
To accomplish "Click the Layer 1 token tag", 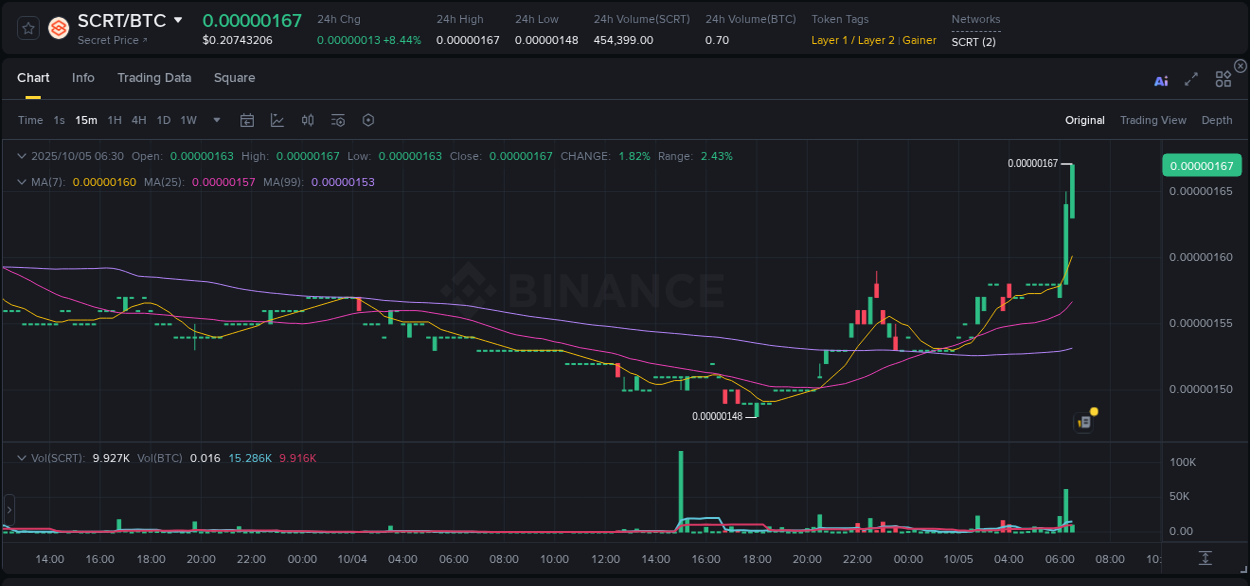I will [x=830, y=40].
